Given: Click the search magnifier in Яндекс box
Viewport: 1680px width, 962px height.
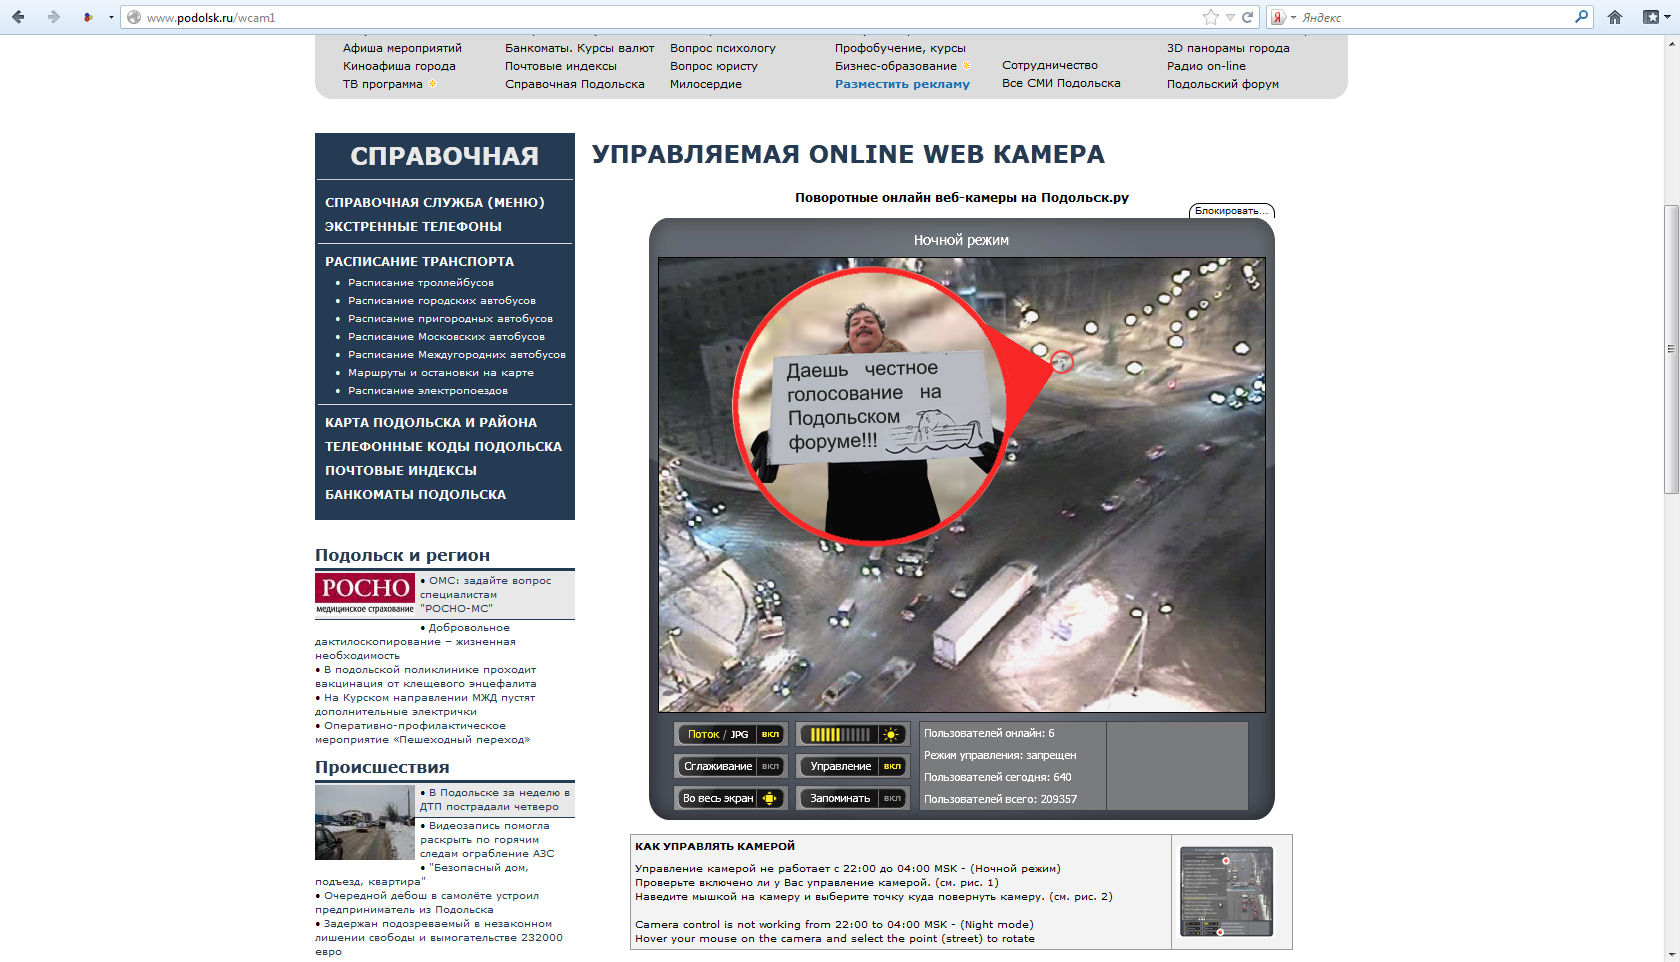Looking at the screenshot, I should point(1581,17).
